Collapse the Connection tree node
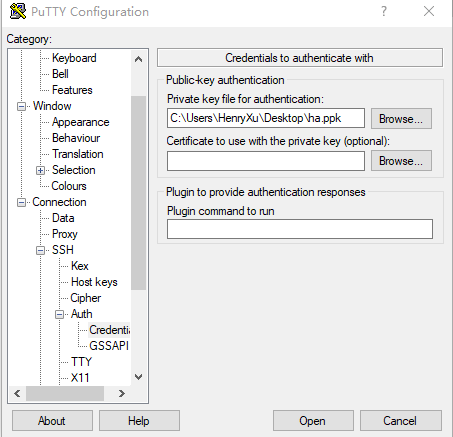Image resolution: width=453 pixels, height=437 pixels. coord(21,202)
